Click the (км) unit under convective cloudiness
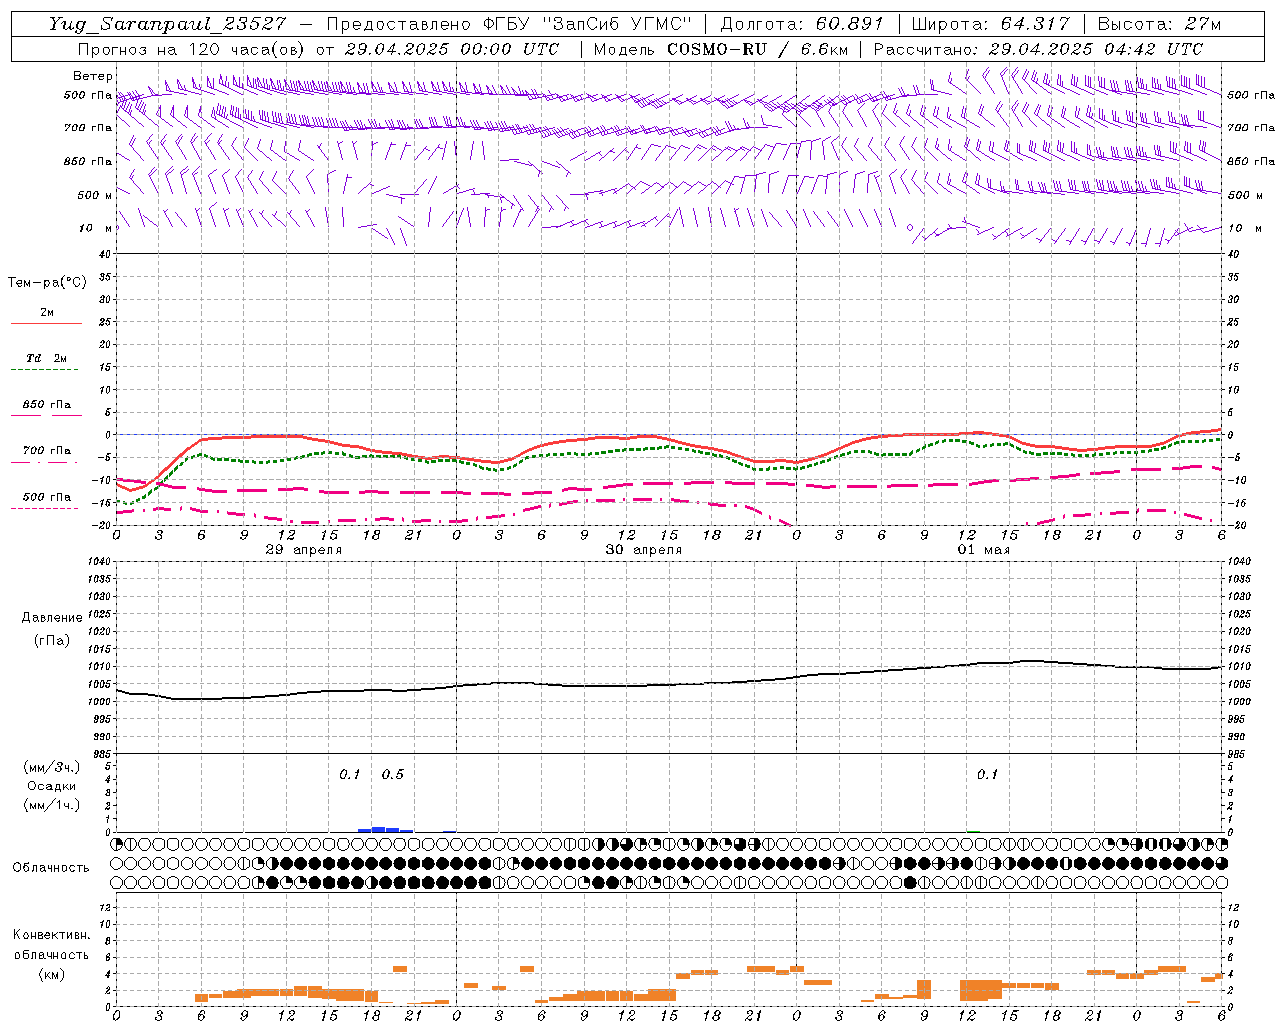This screenshot has width=1280, height=1024. (51, 973)
